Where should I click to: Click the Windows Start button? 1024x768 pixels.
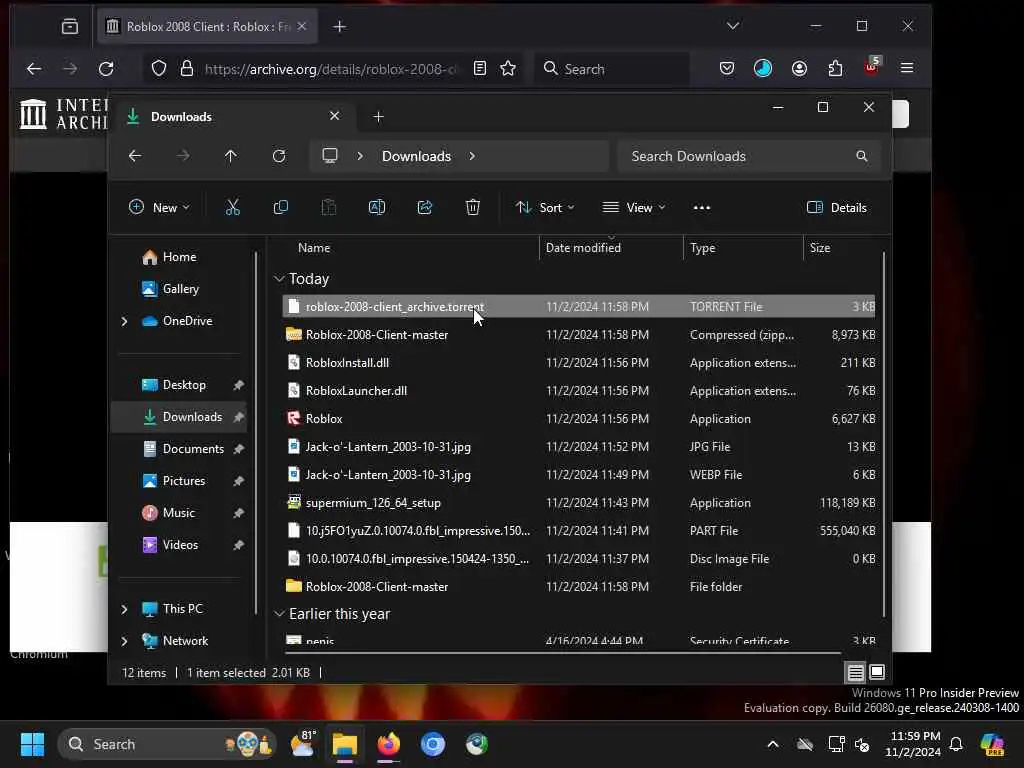tap(32, 744)
